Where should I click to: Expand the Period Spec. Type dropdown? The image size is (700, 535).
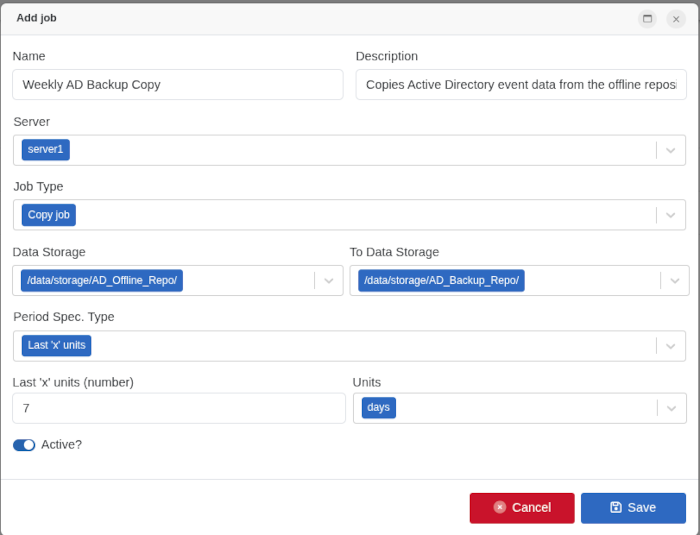671,346
